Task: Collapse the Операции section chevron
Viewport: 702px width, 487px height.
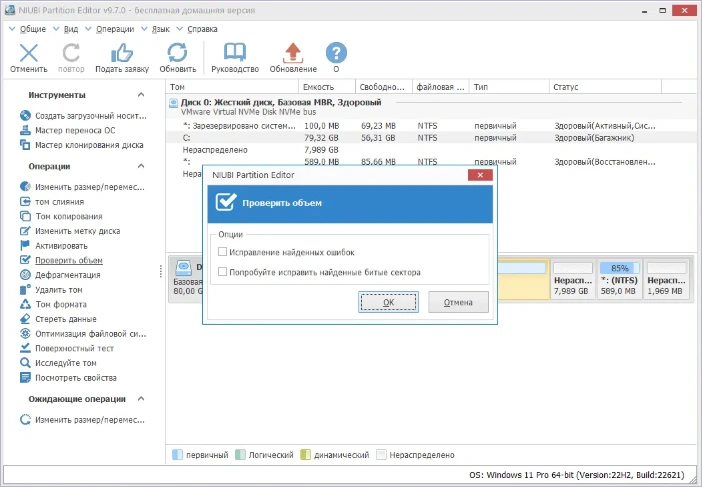Action: tap(141, 166)
